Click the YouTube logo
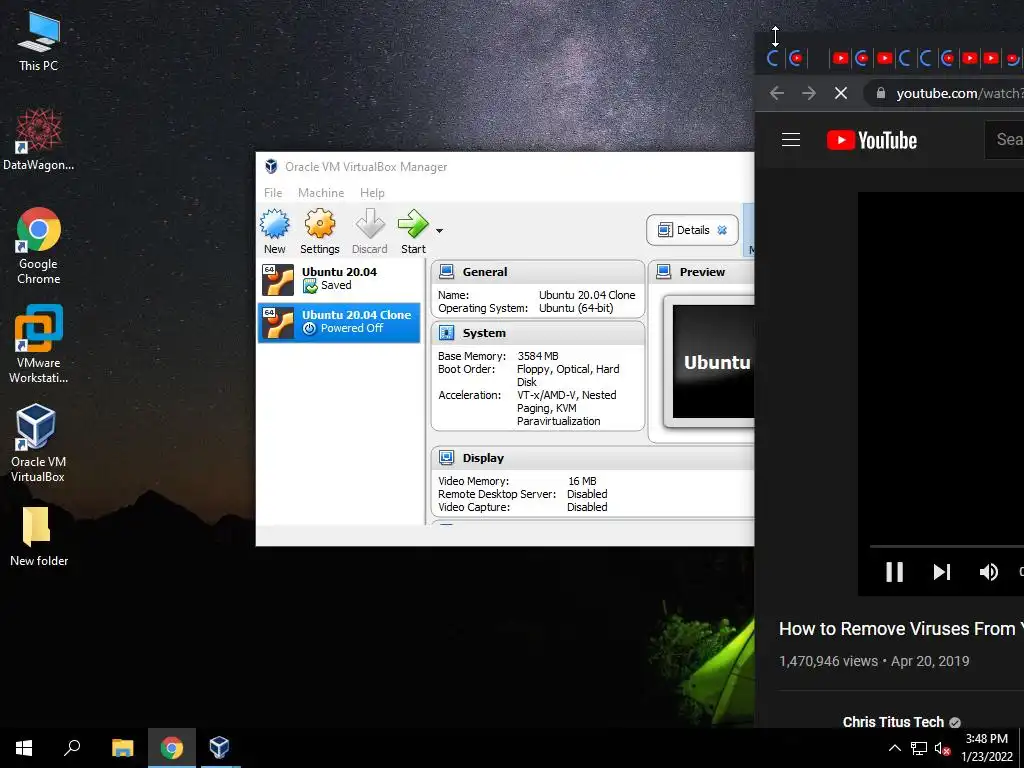 (872, 140)
